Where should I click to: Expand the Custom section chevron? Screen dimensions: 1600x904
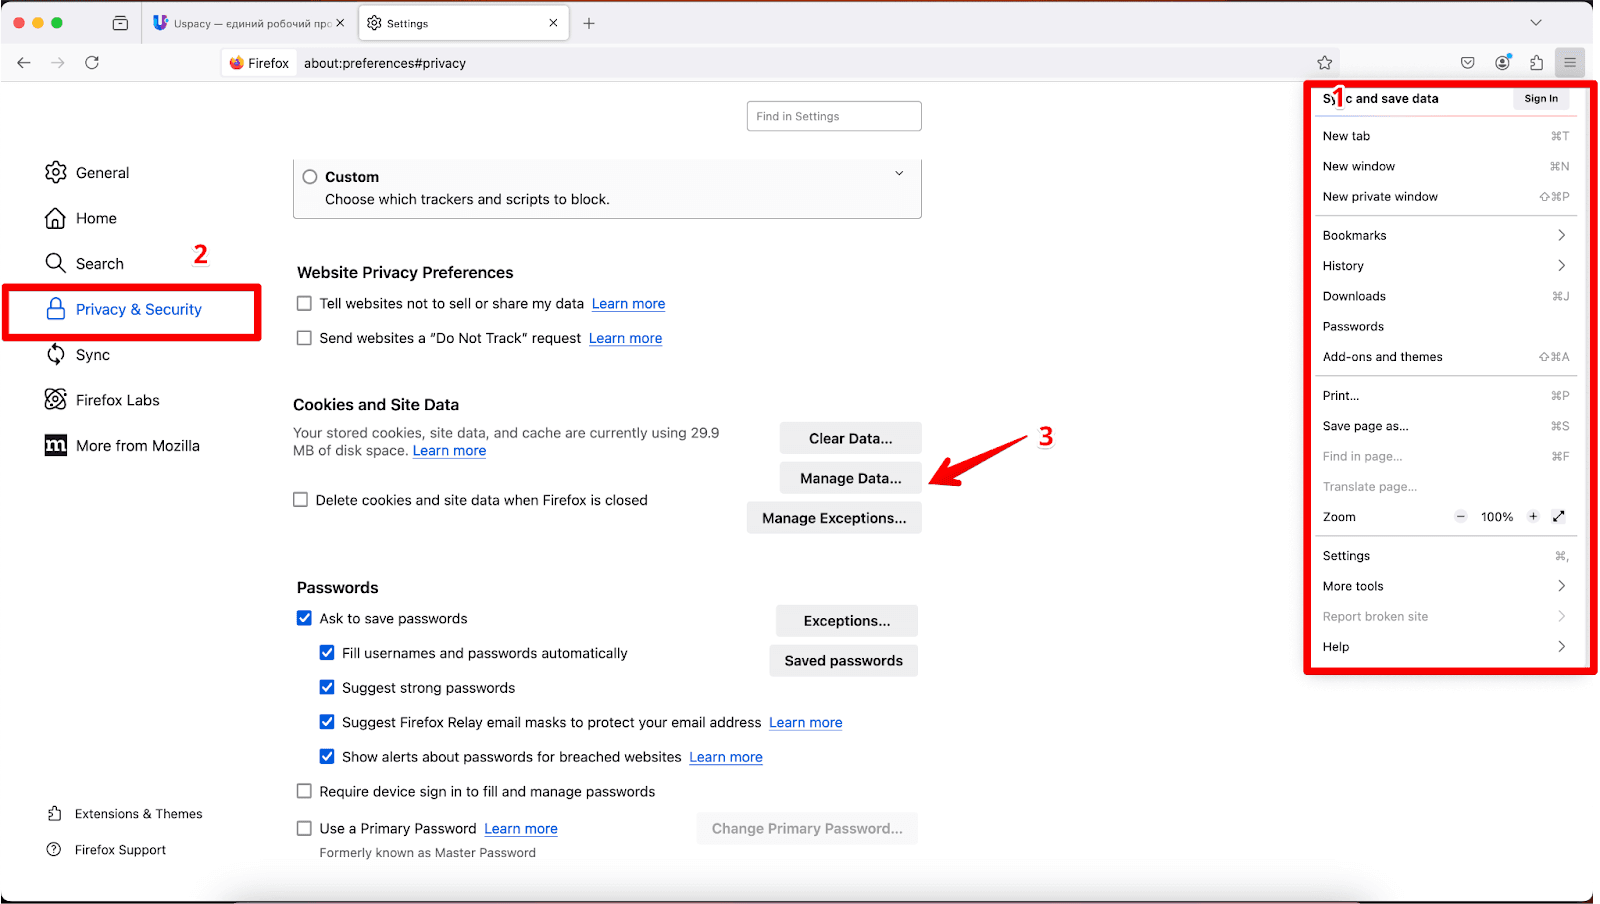click(899, 174)
